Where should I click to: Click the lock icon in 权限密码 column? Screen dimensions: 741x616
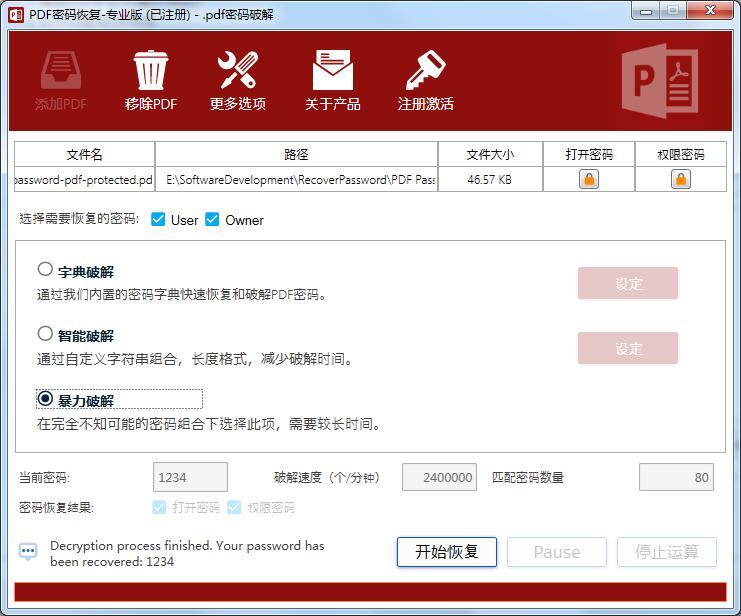(x=681, y=180)
